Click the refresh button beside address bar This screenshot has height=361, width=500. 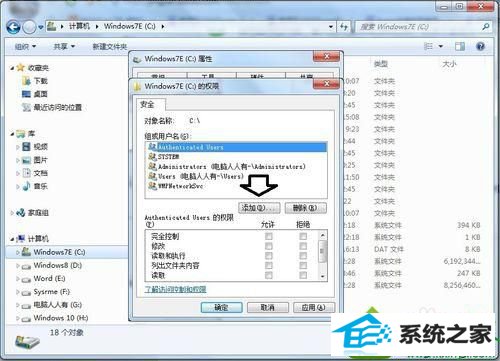pyautogui.click(x=344, y=27)
